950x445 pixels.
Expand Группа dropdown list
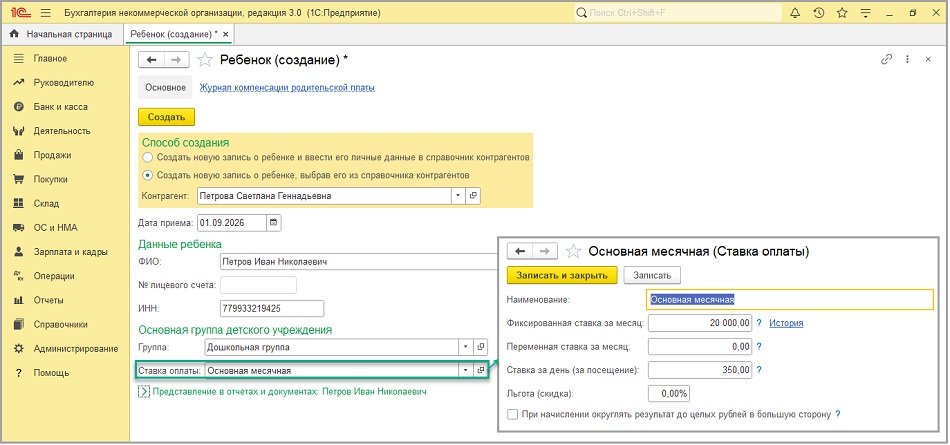tap(466, 347)
